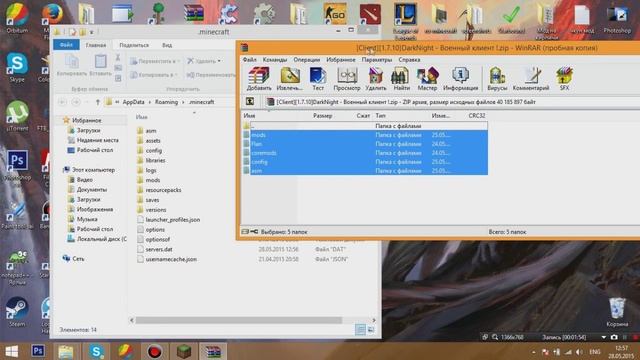Screen dimensions: 640x360
Task: Open the Найти (Find) binoculars tool
Action: coord(401,79)
